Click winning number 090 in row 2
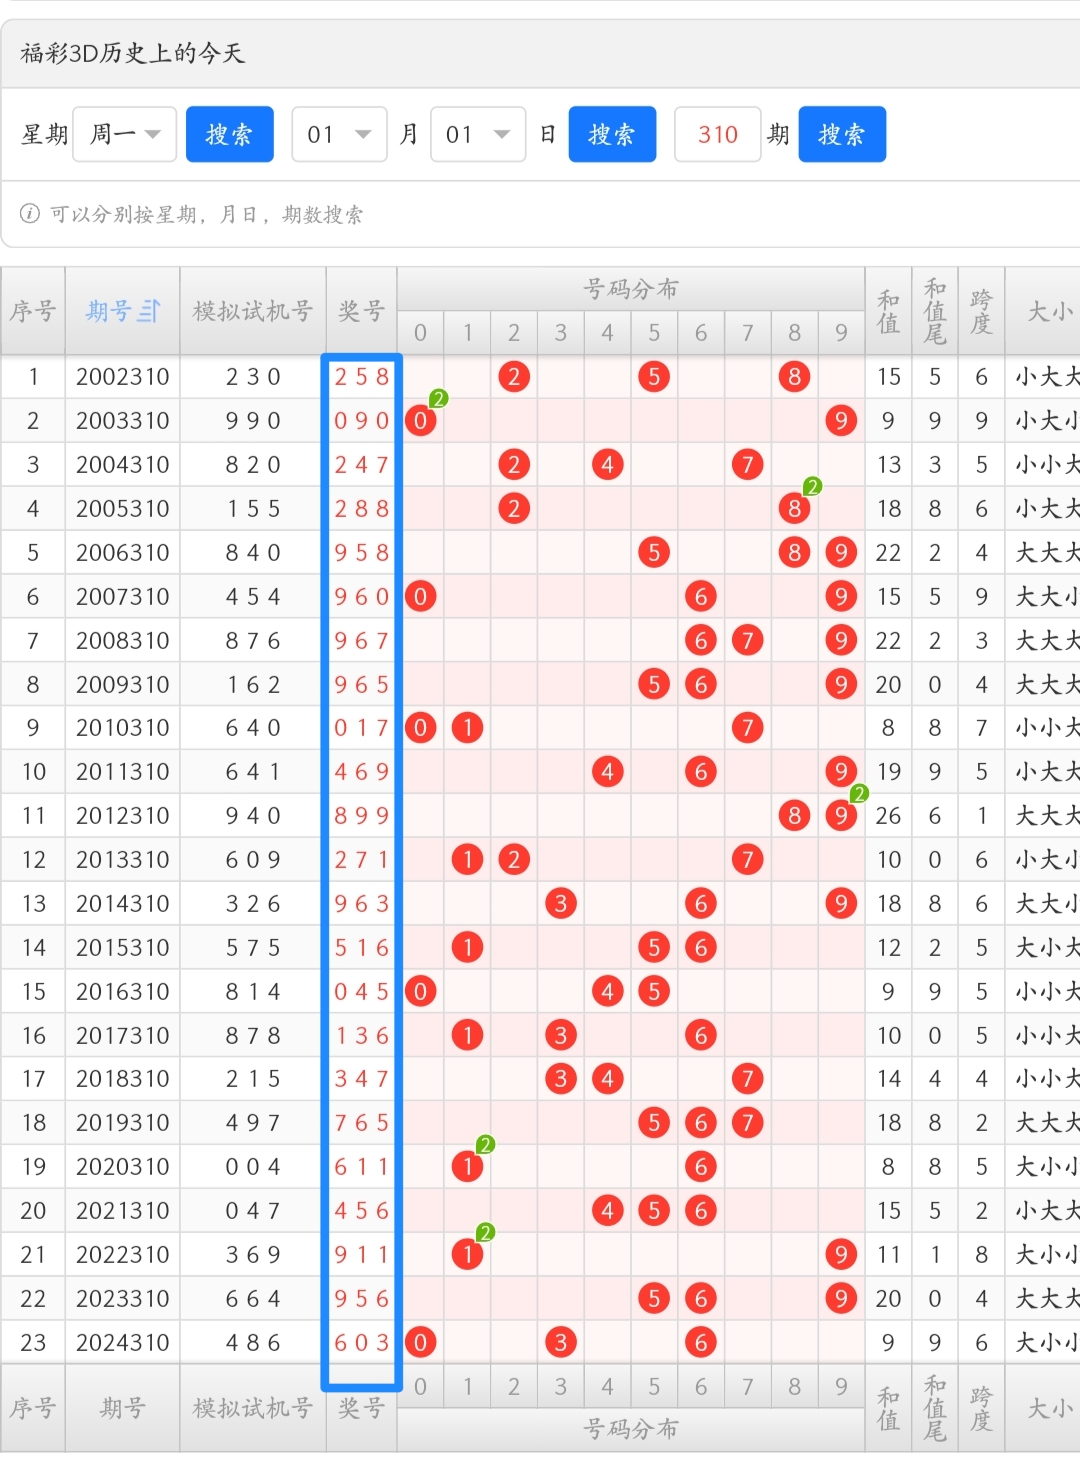 click(362, 421)
